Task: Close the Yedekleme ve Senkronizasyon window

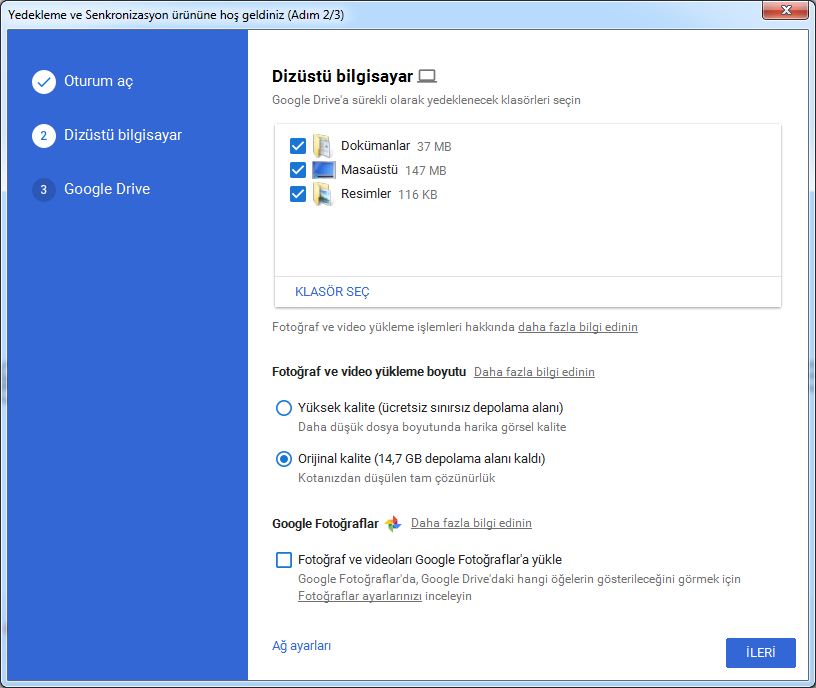Action: [x=786, y=10]
